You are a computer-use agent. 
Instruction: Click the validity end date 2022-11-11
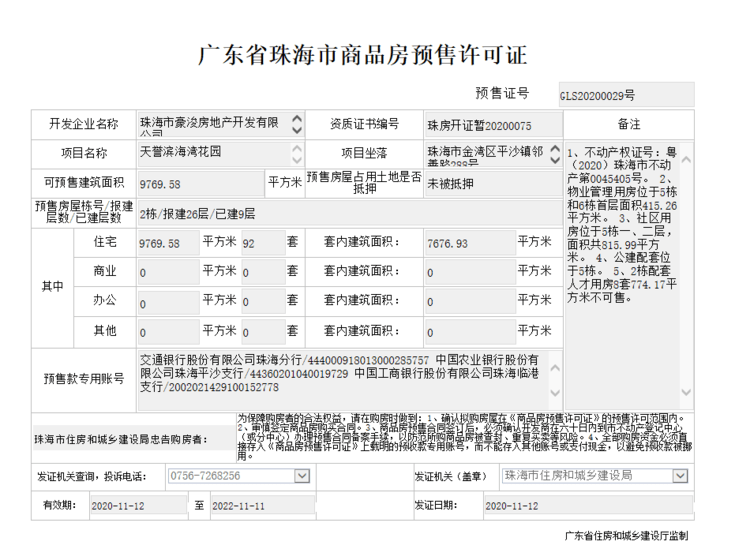point(255,506)
